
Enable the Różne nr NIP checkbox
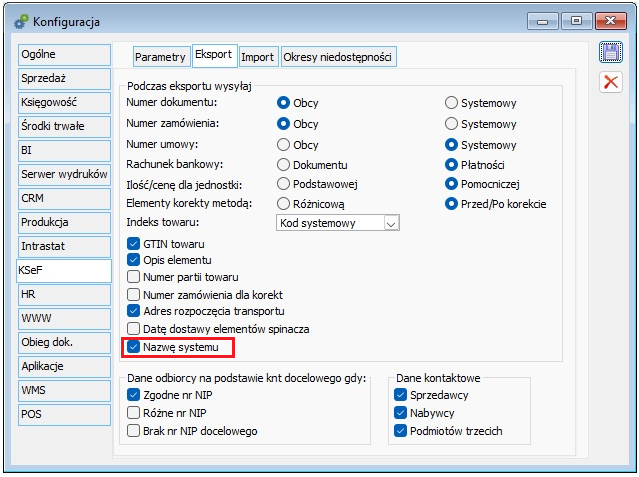pos(133,413)
